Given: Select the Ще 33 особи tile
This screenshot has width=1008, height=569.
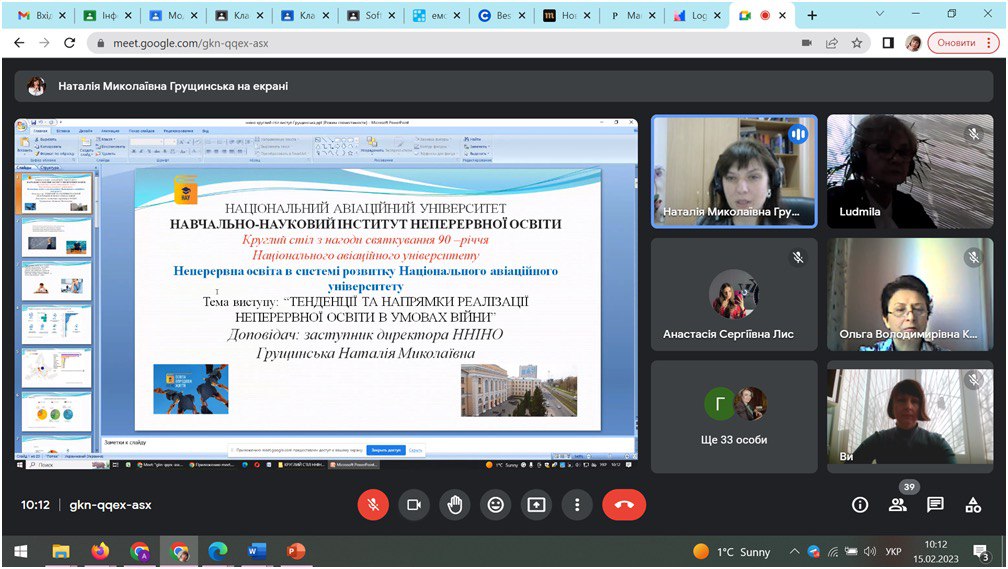Looking at the screenshot, I should coord(734,416).
